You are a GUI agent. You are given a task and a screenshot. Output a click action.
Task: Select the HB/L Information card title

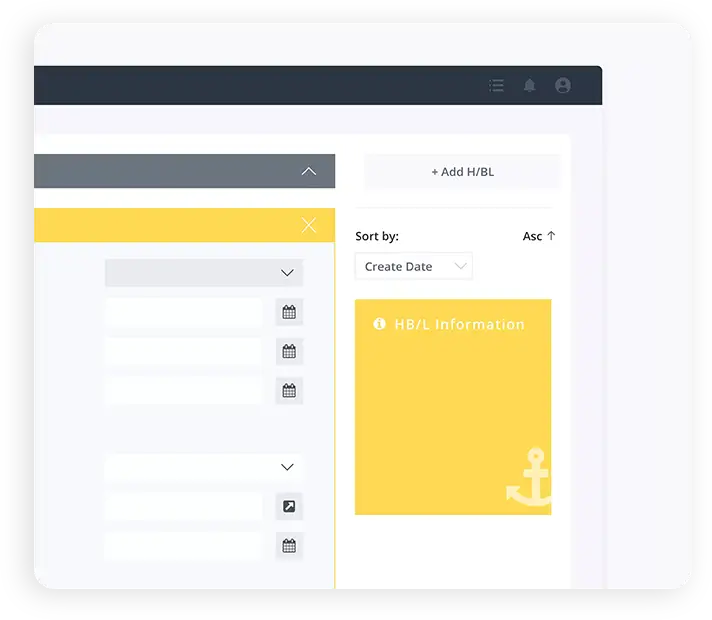(459, 324)
